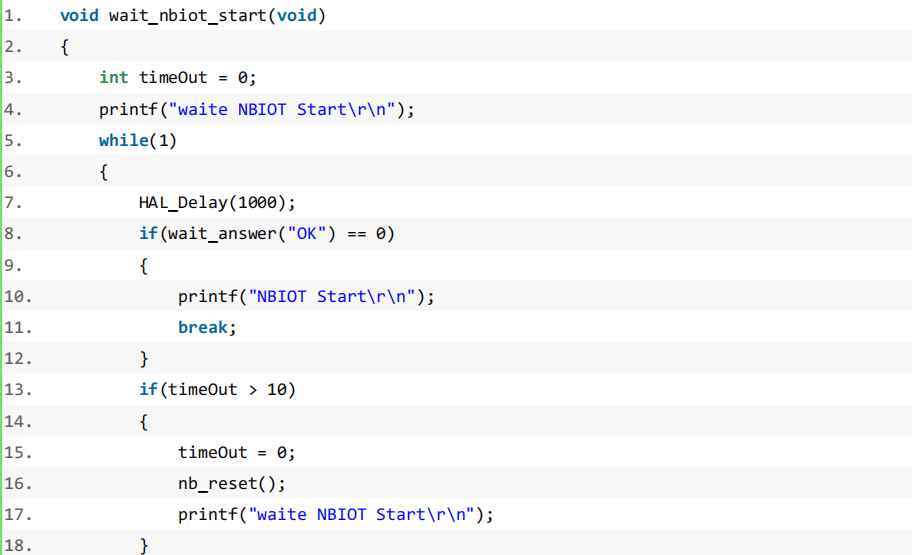
Task: Click the while keyword on line 5
Action: point(123,140)
